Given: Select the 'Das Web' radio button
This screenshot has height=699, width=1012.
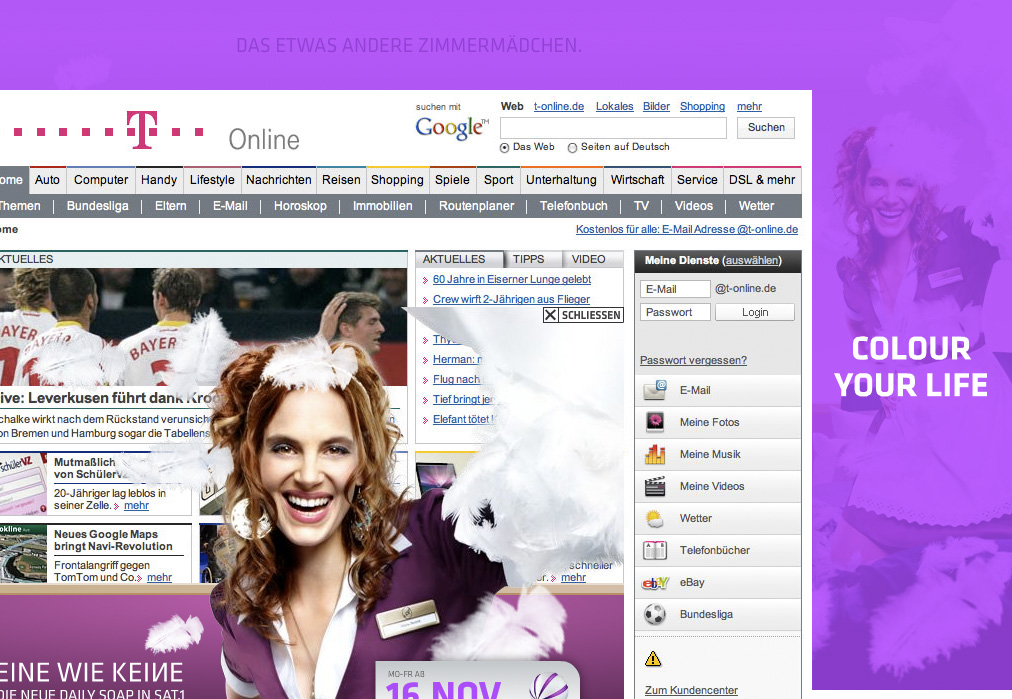Looking at the screenshot, I should click(x=505, y=148).
